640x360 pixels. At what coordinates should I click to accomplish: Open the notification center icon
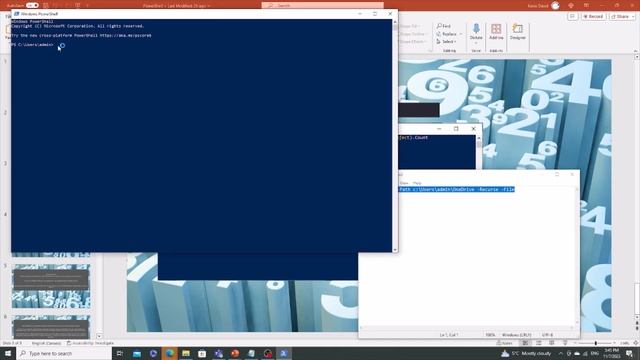tap(630, 353)
